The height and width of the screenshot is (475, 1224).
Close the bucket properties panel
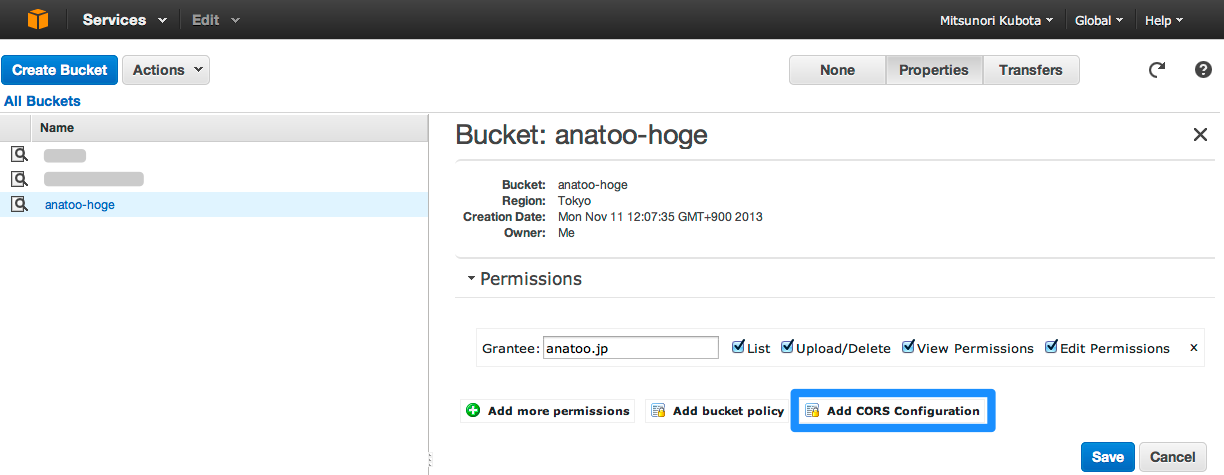[x=1200, y=135]
